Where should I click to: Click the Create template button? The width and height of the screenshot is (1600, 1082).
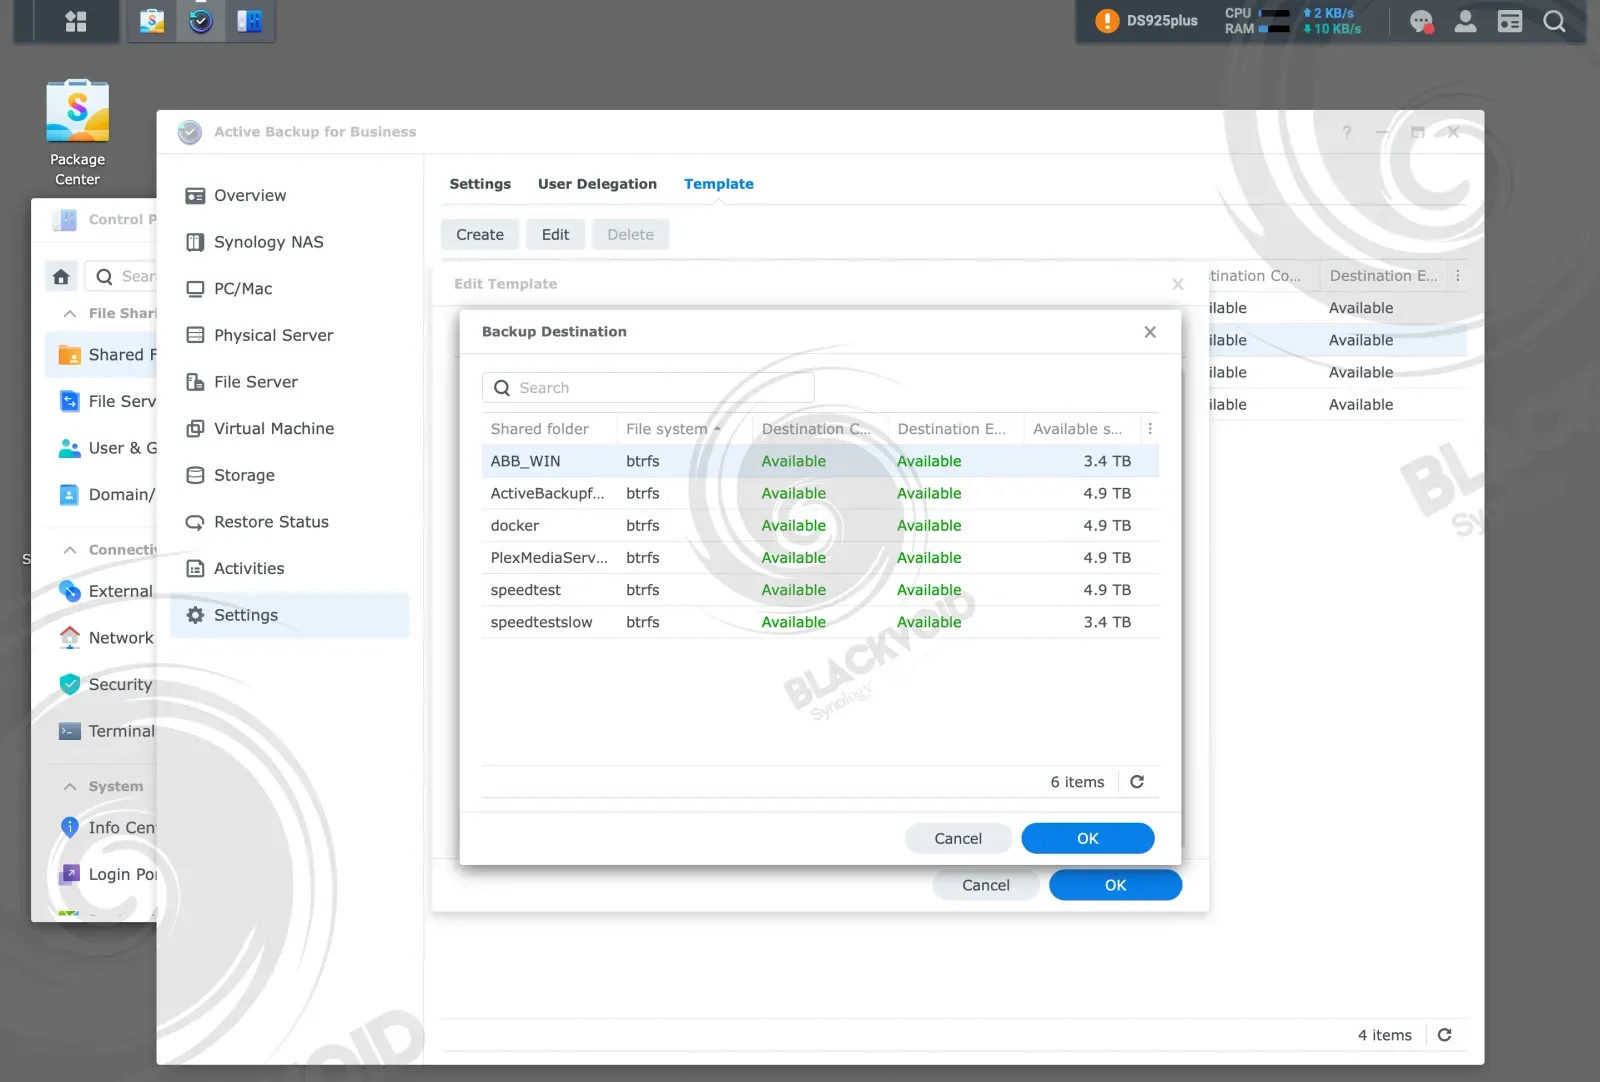click(x=480, y=235)
